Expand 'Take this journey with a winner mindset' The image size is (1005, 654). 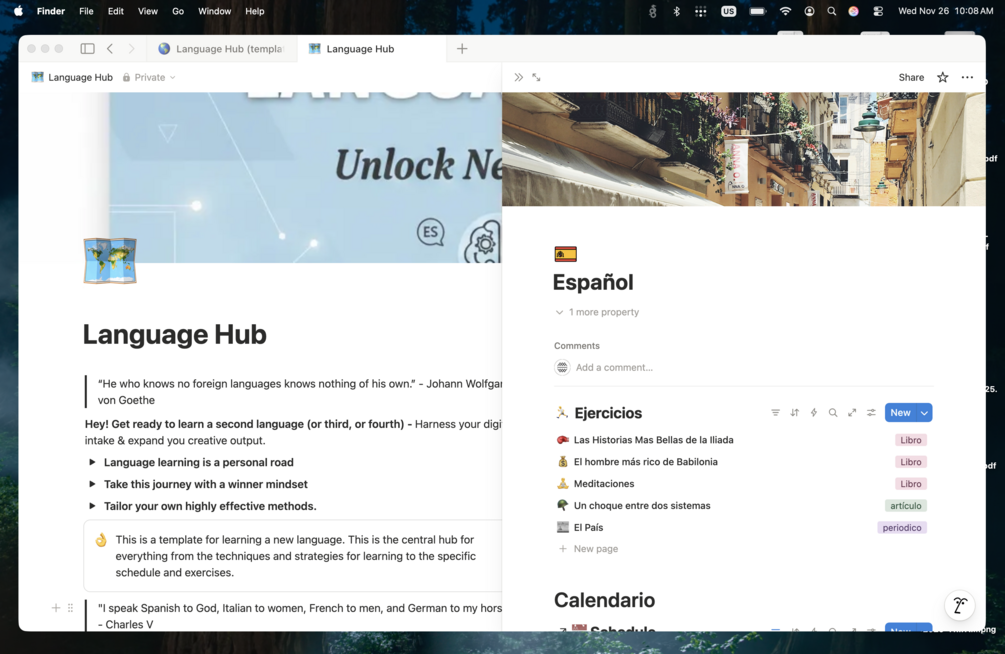point(92,484)
